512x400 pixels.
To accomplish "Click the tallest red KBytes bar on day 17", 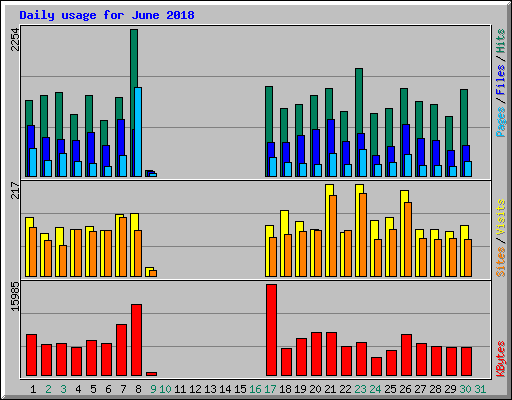I will pos(271,330).
